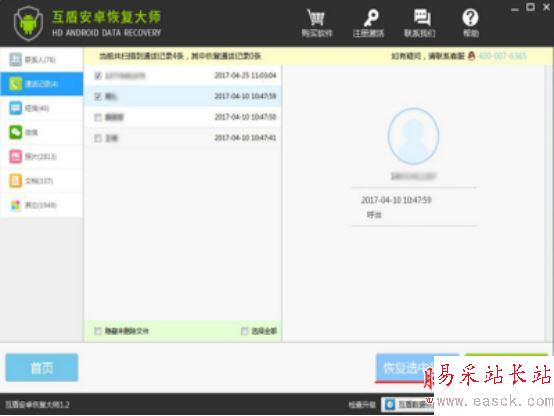Click the contact avatar in detail pane
Screen dimensions: 554x416
tap(413, 136)
